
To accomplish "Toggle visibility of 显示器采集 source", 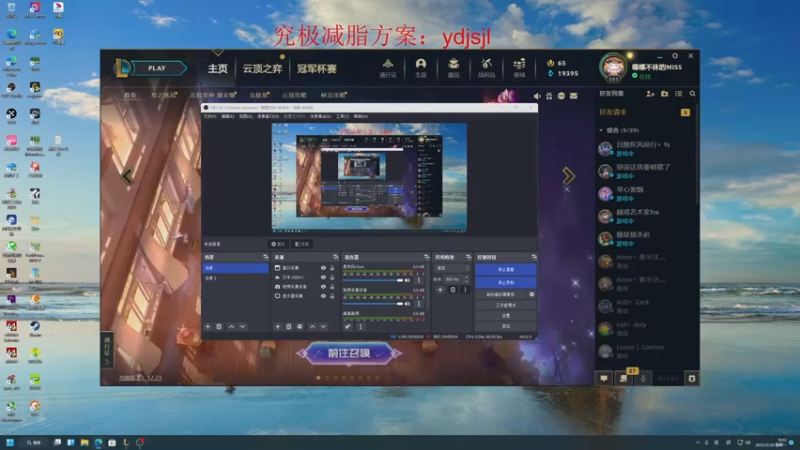I will point(323,296).
